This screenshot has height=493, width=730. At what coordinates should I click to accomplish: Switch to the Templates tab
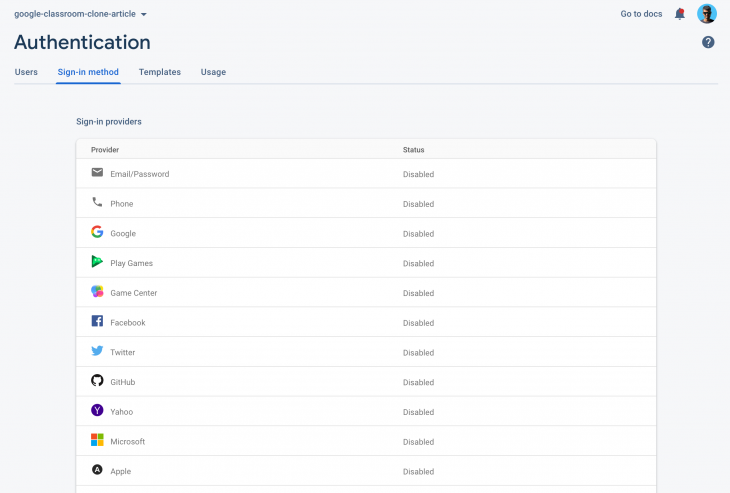click(x=160, y=72)
